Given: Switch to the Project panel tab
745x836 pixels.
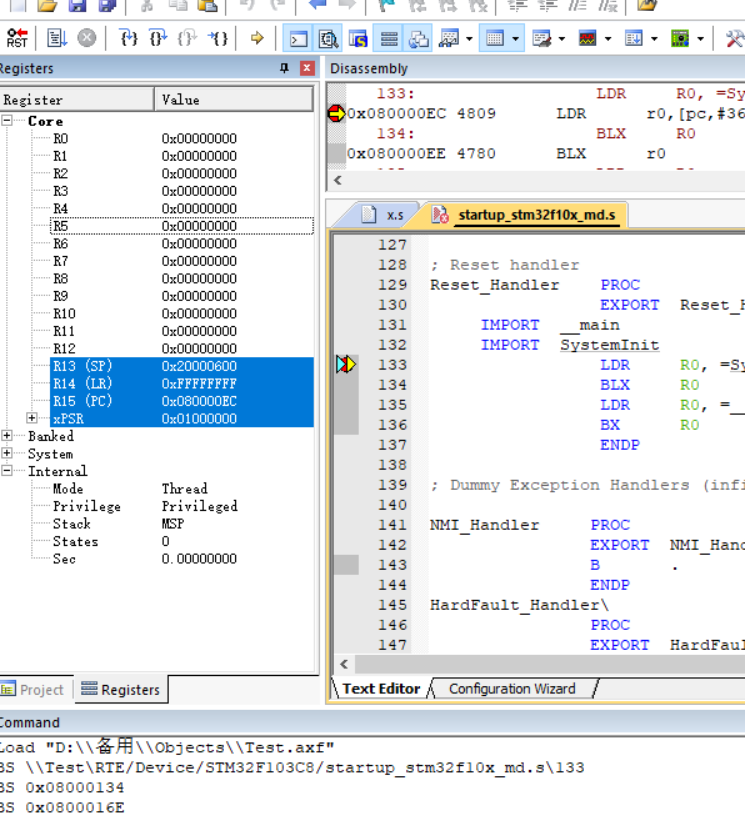Looking at the screenshot, I should (33, 689).
